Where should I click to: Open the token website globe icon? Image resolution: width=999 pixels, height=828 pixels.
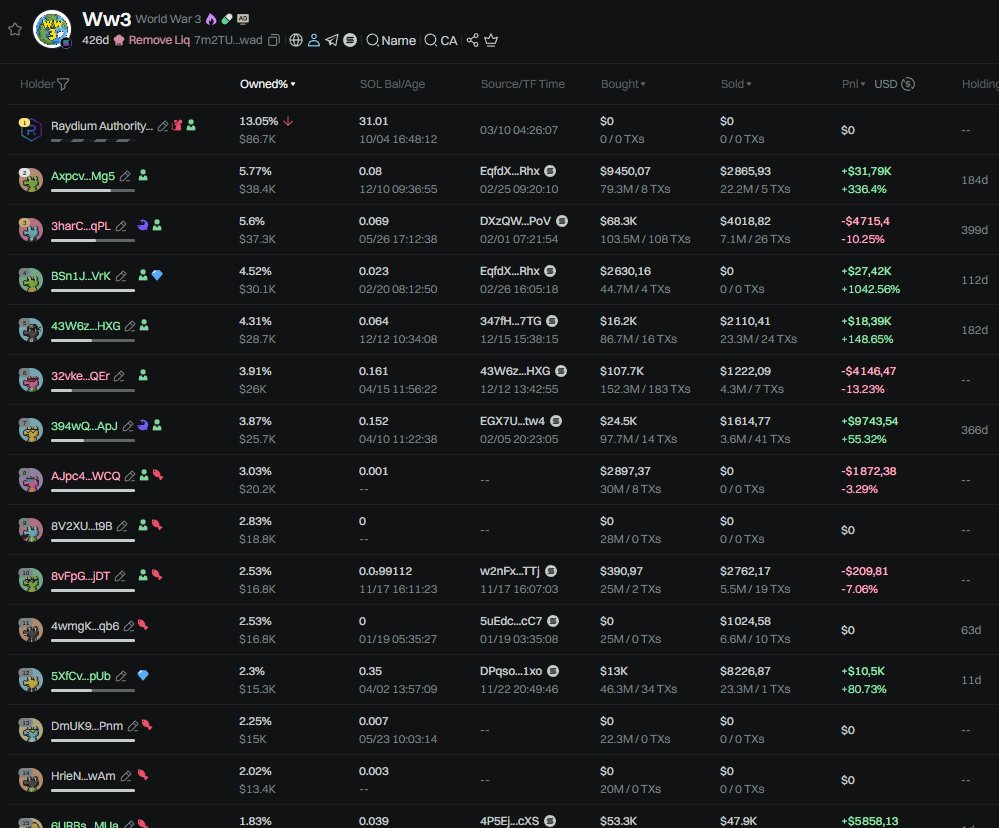coord(296,40)
